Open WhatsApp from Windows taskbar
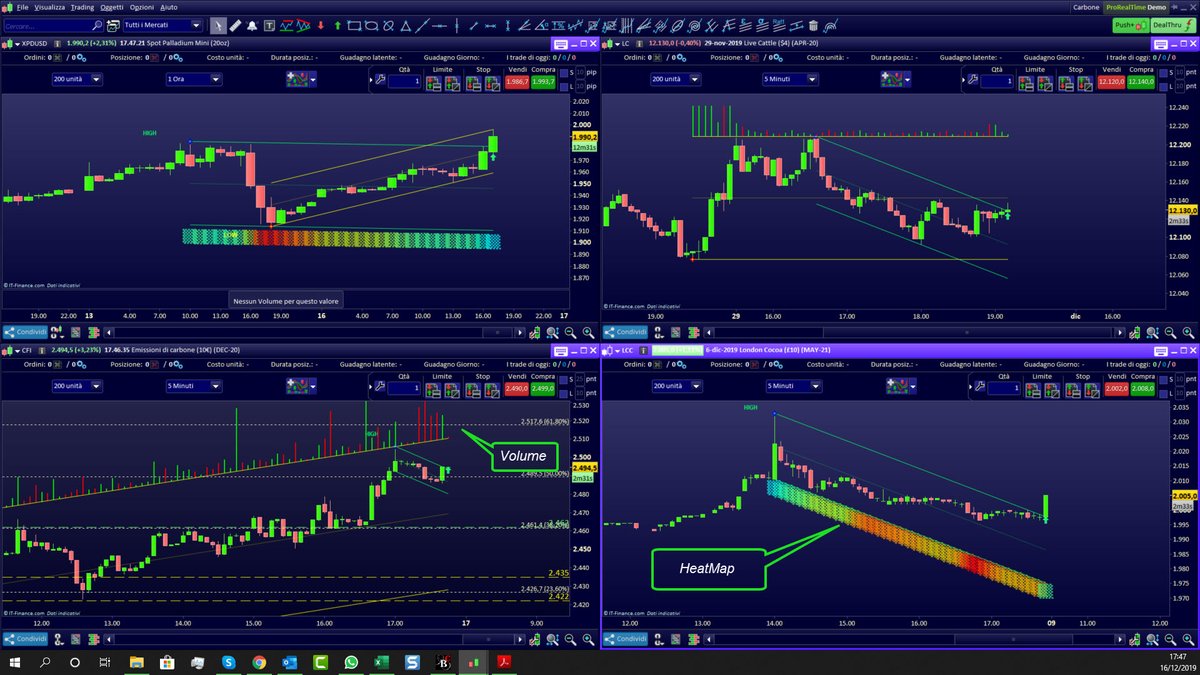Screen dimensions: 1200x675 tap(351, 662)
